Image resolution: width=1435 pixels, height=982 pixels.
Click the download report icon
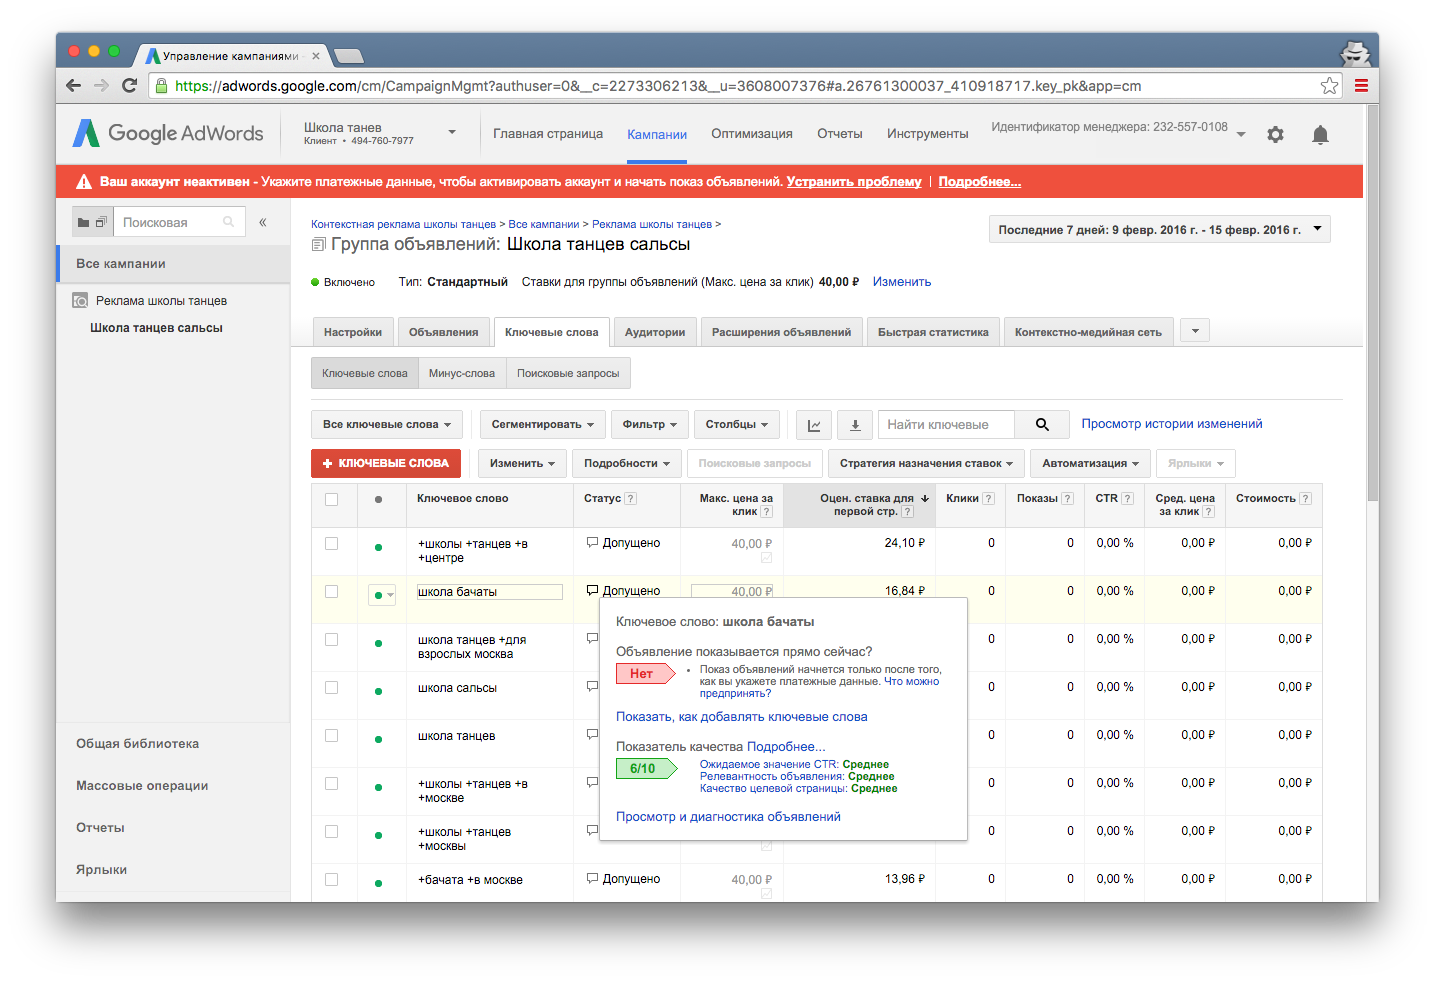tap(855, 425)
